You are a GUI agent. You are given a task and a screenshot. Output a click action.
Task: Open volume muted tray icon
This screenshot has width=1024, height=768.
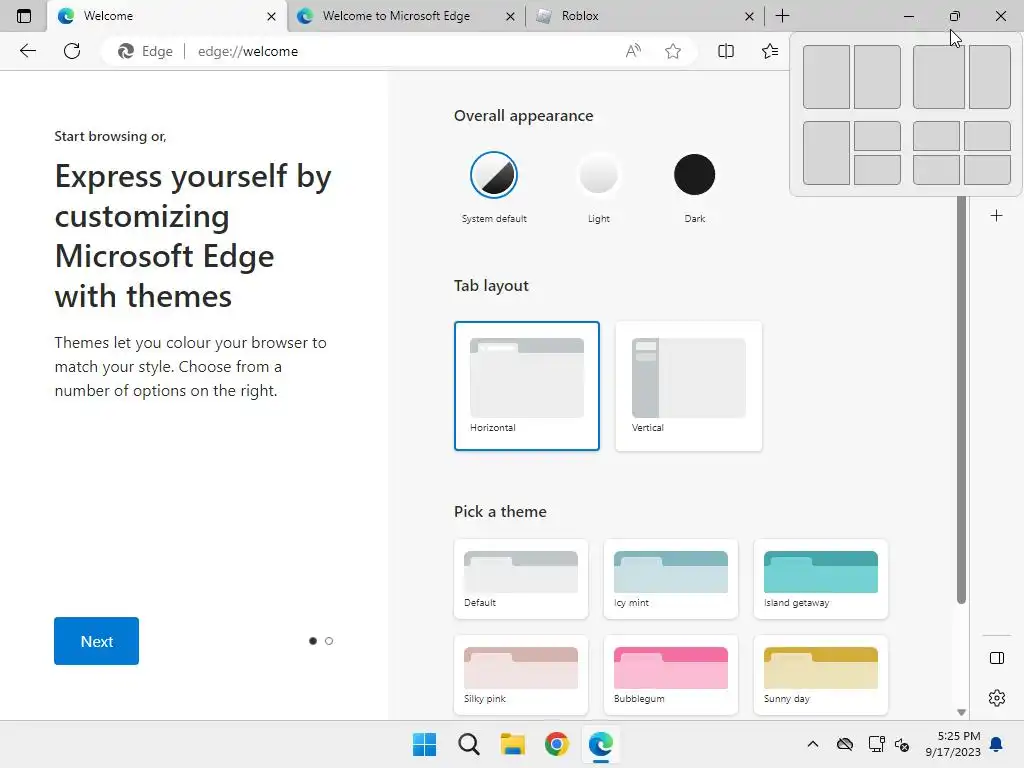pos(902,744)
